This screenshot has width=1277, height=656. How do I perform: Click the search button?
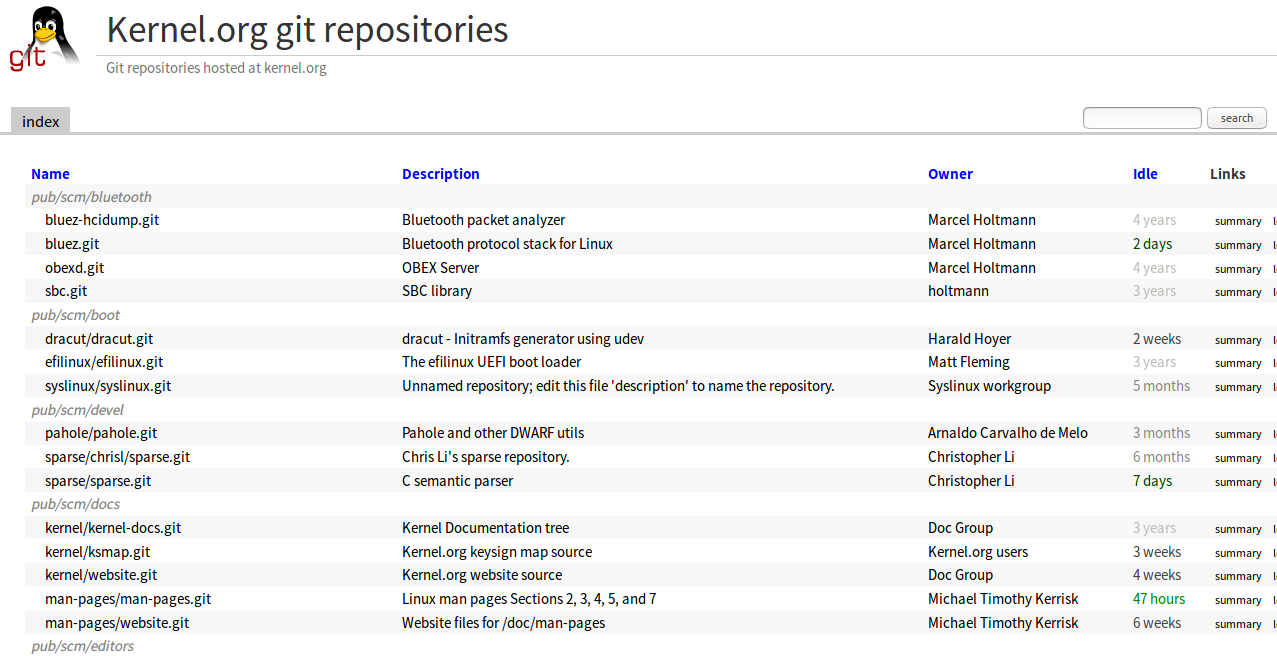(x=1237, y=118)
